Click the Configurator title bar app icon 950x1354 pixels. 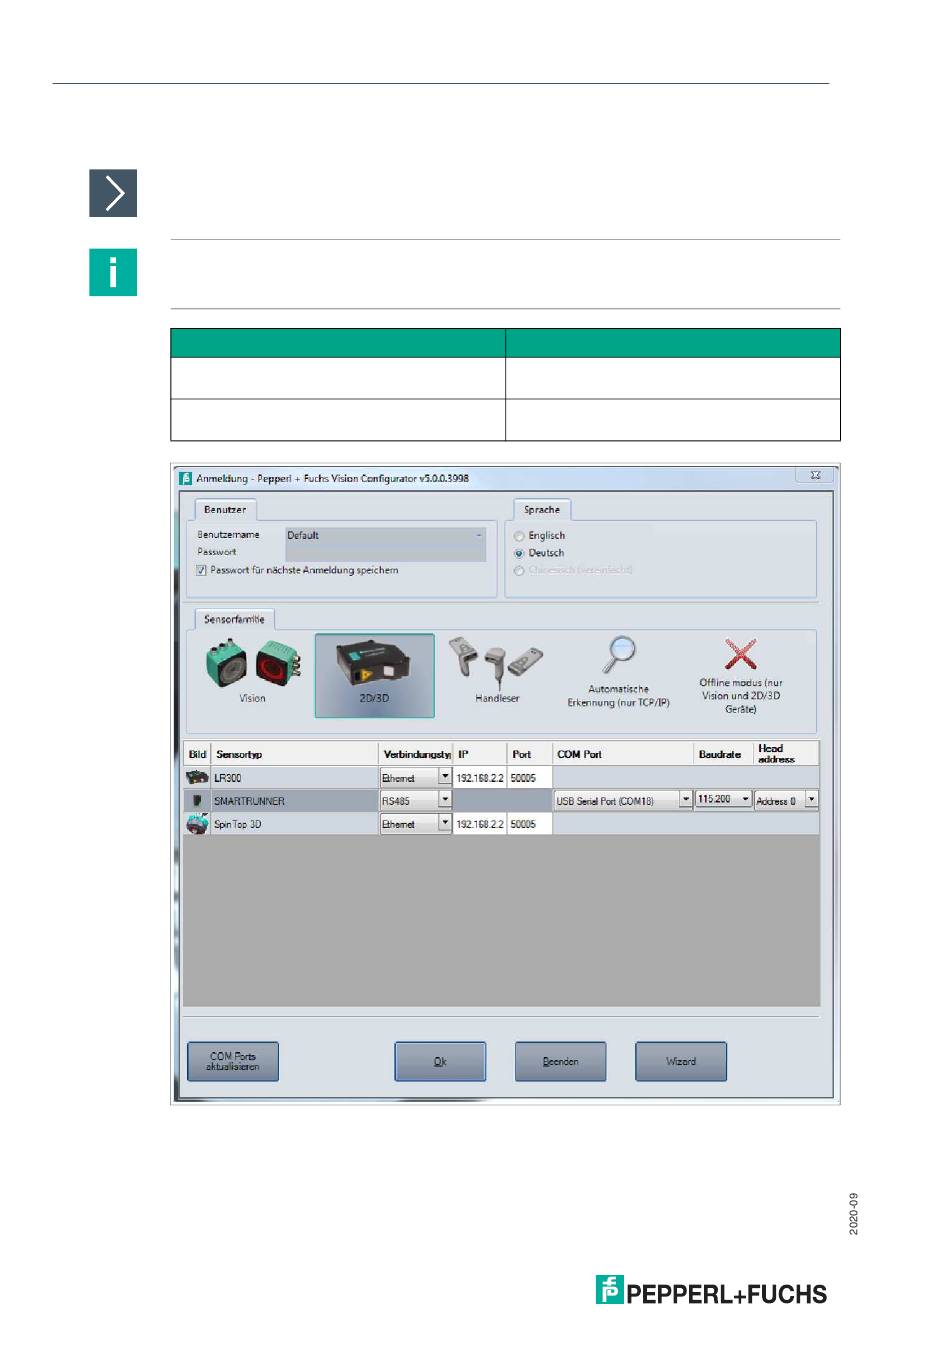(185, 478)
